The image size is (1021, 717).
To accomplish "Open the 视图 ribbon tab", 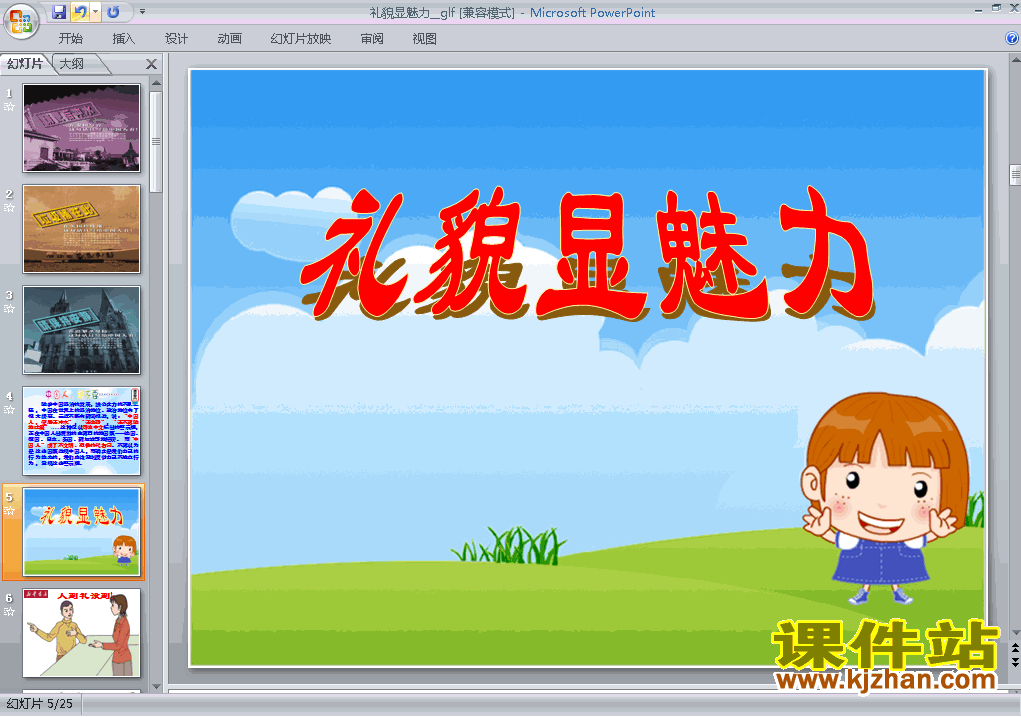I will click(x=425, y=39).
